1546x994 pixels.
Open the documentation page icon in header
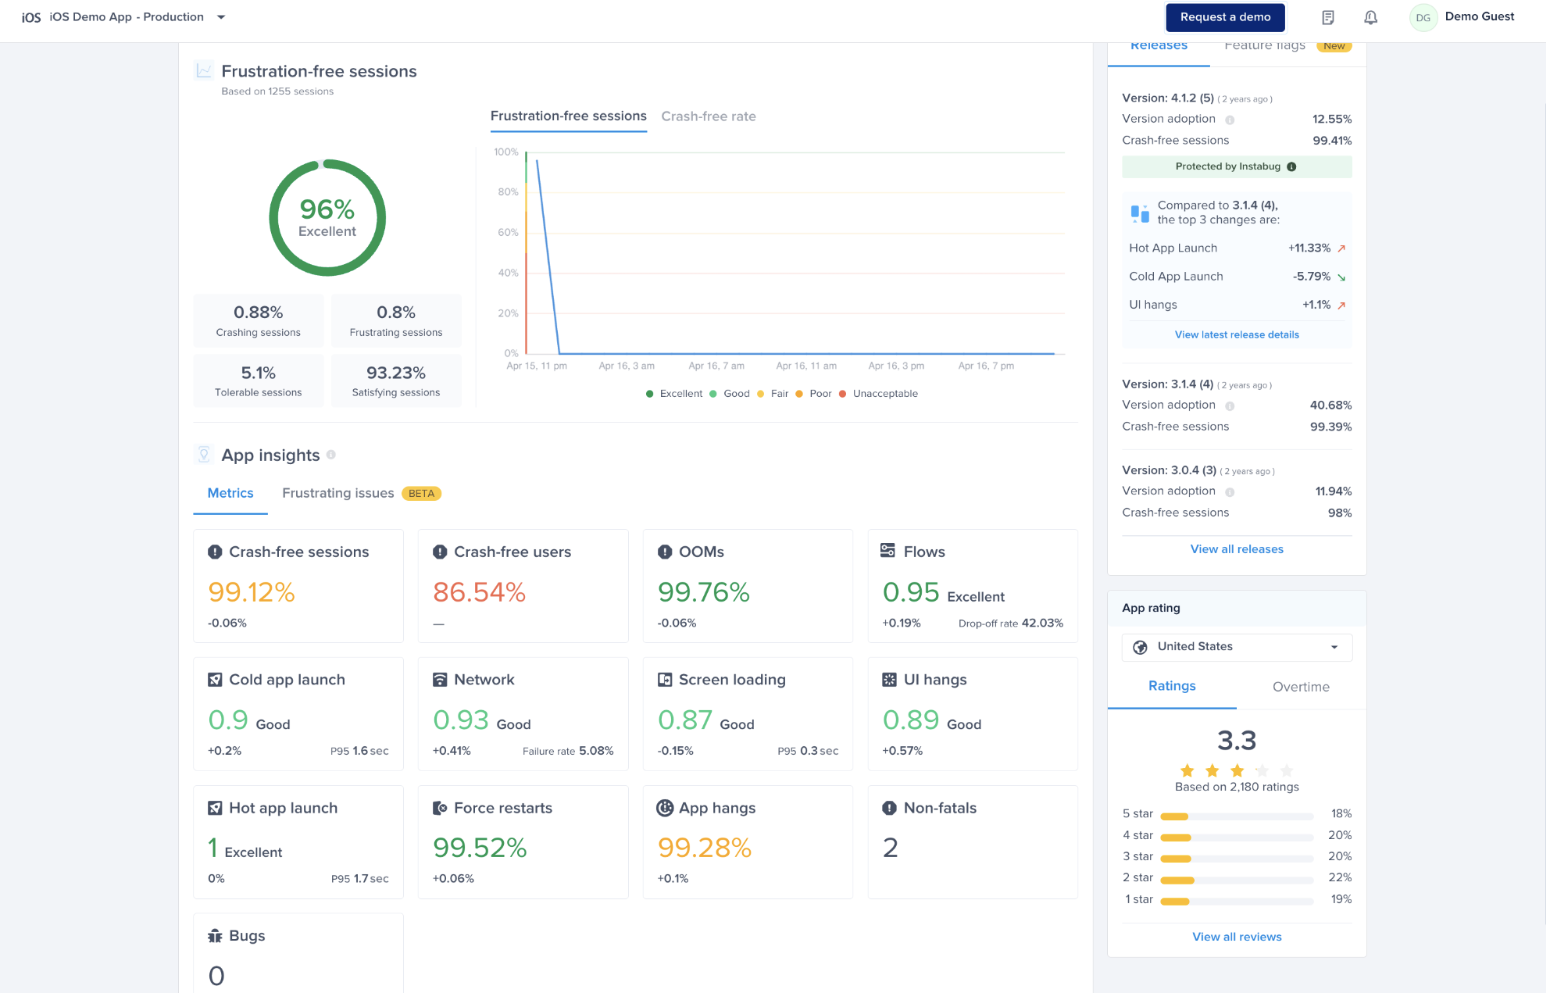tap(1328, 17)
